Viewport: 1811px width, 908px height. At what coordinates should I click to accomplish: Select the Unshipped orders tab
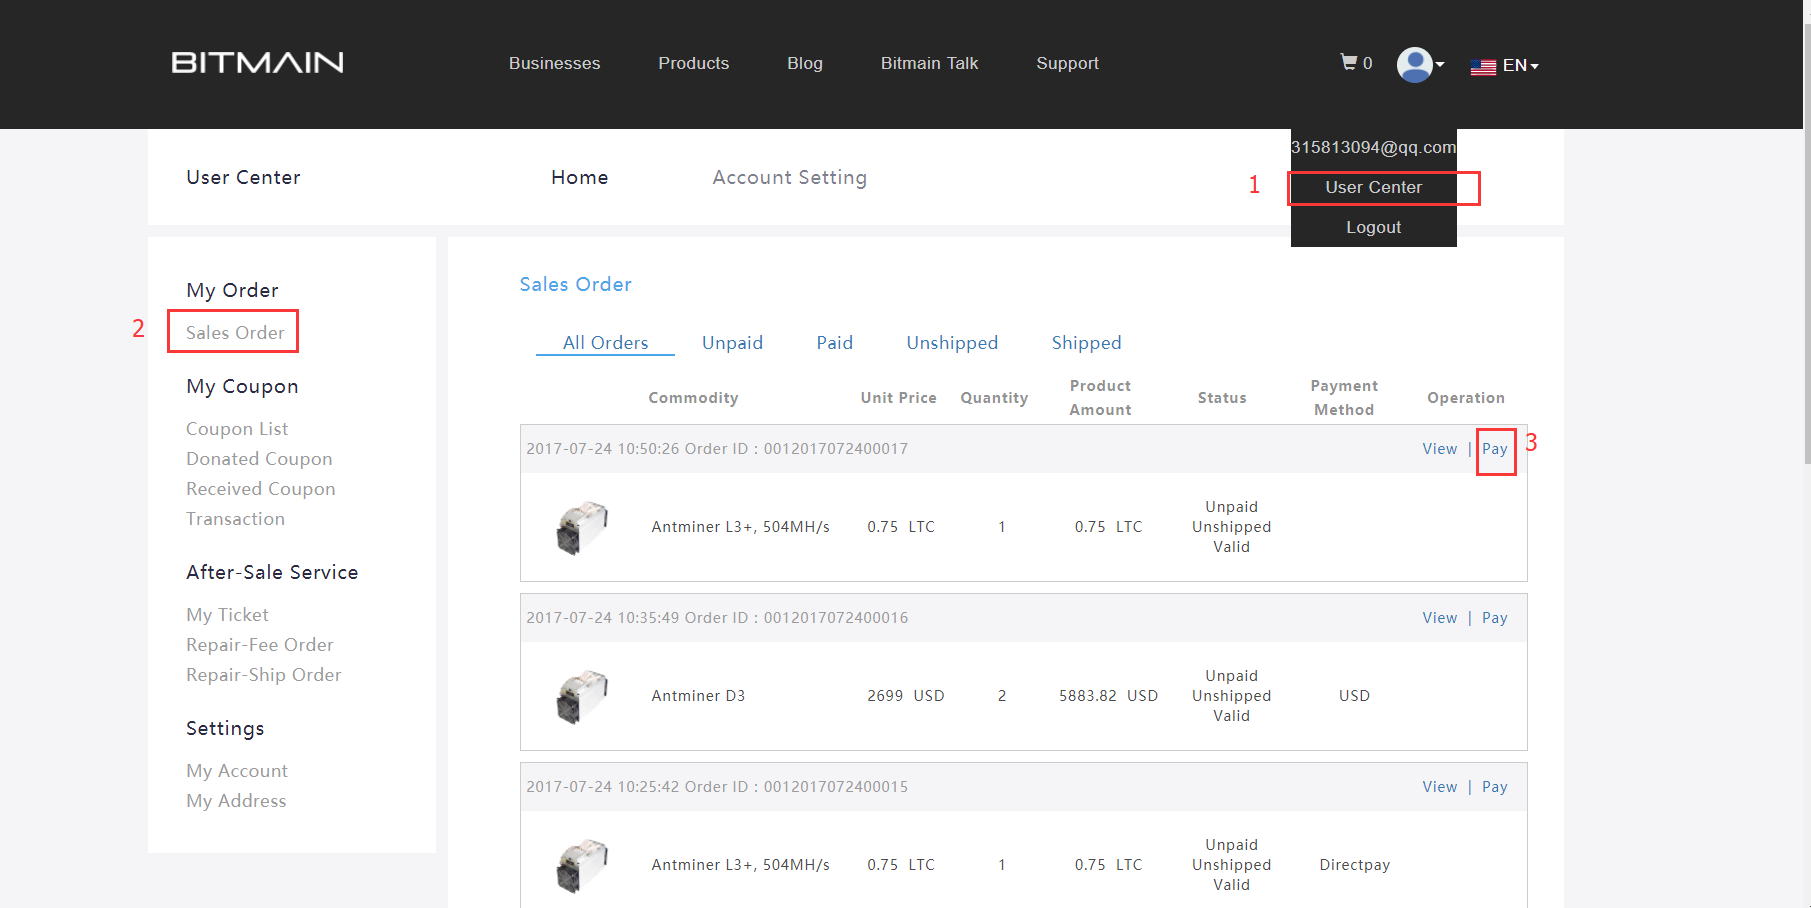952,342
